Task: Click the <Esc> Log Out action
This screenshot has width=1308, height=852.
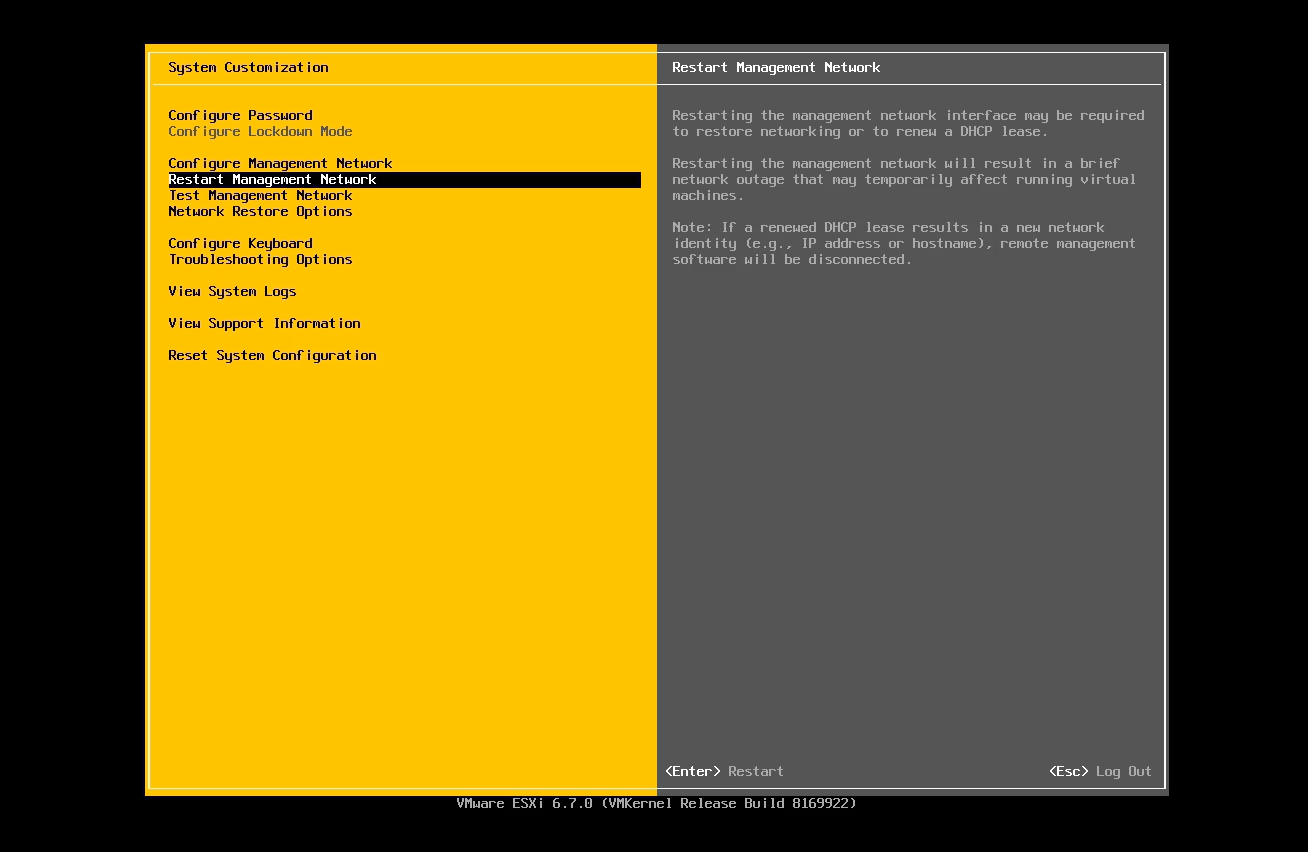Action: click(x=1100, y=772)
